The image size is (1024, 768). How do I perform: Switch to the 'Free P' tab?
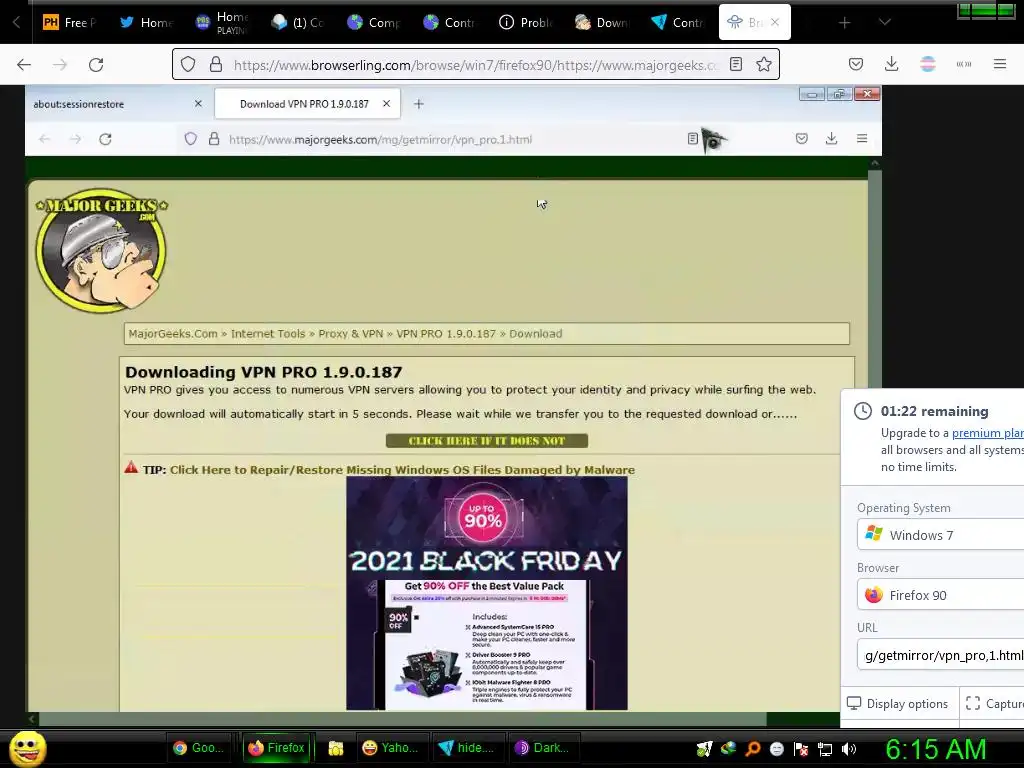click(x=71, y=22)
